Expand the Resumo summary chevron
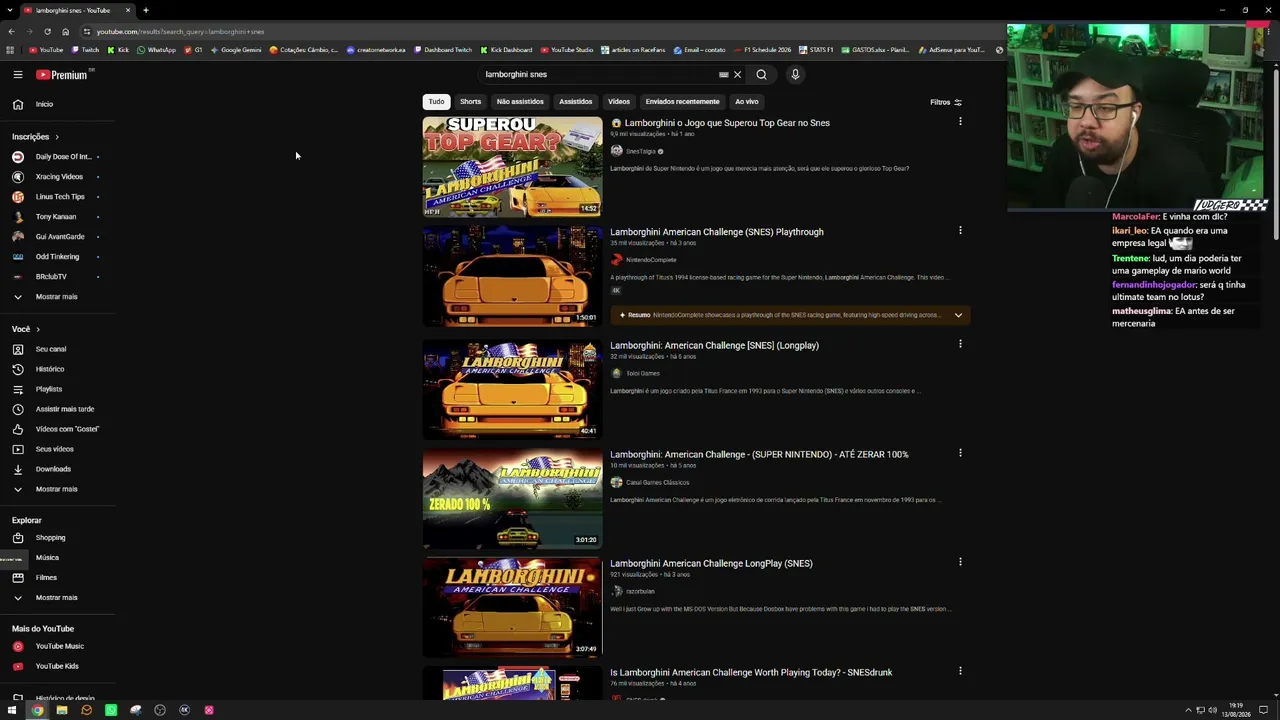 click(x=958, y=315)
